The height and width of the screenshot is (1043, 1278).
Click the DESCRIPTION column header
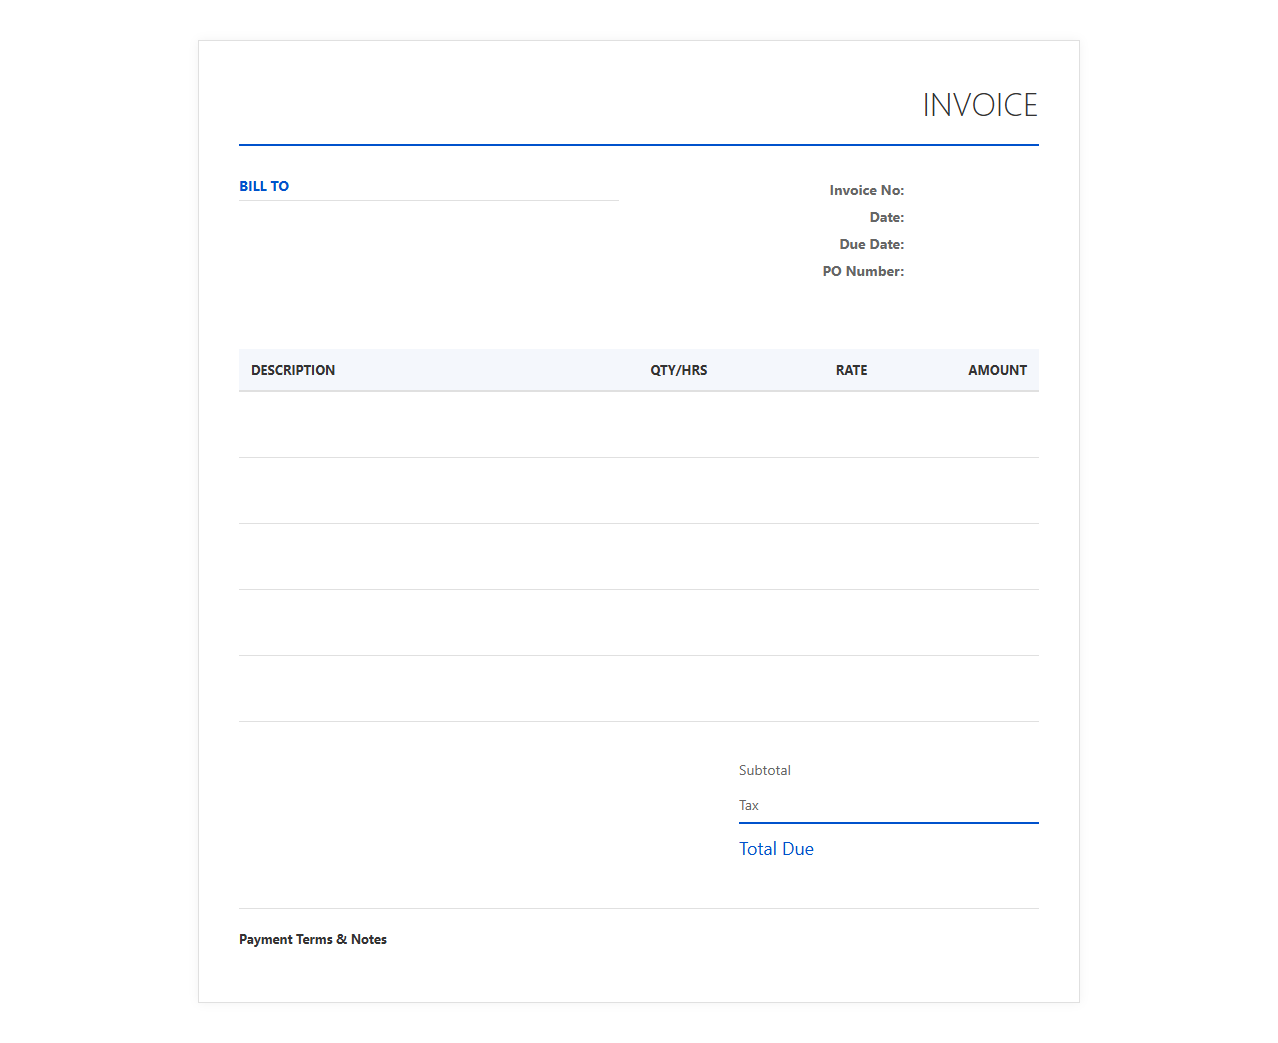(293, 370)
